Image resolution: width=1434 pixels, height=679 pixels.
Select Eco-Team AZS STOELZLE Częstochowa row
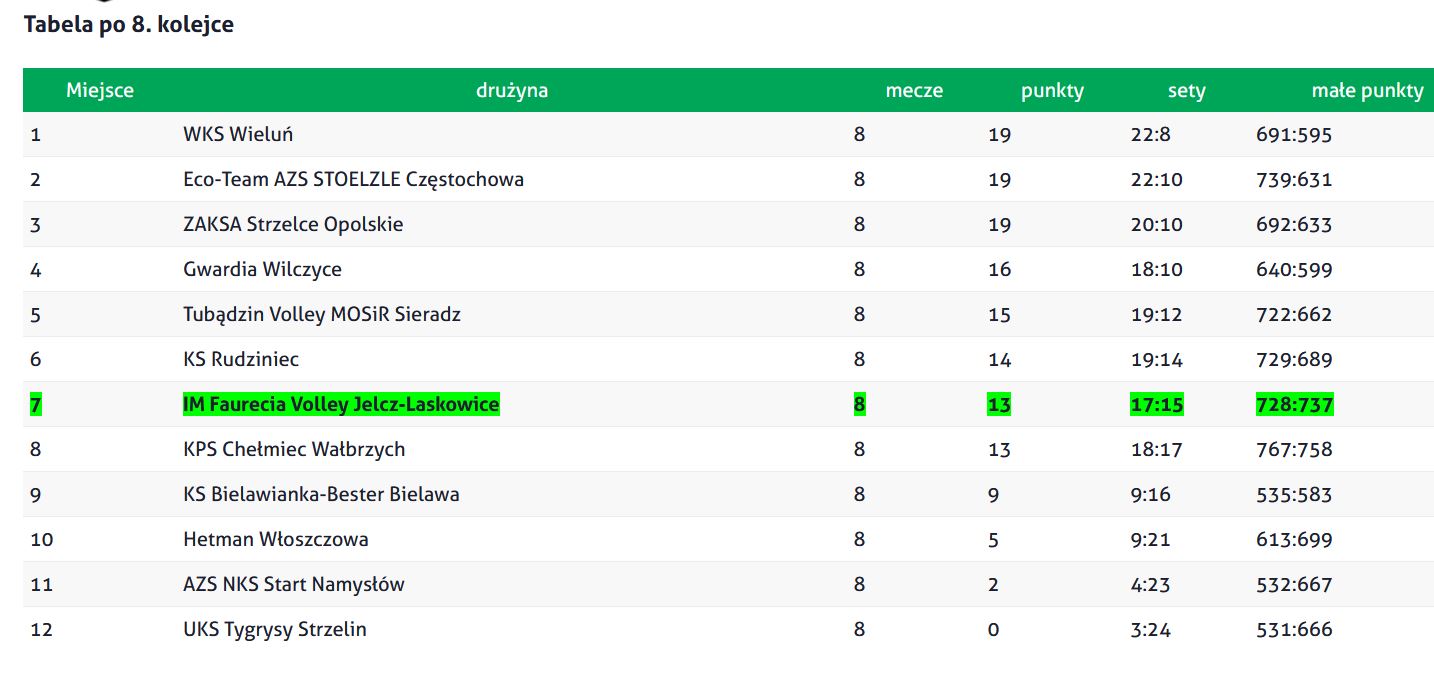pos(728,179)
